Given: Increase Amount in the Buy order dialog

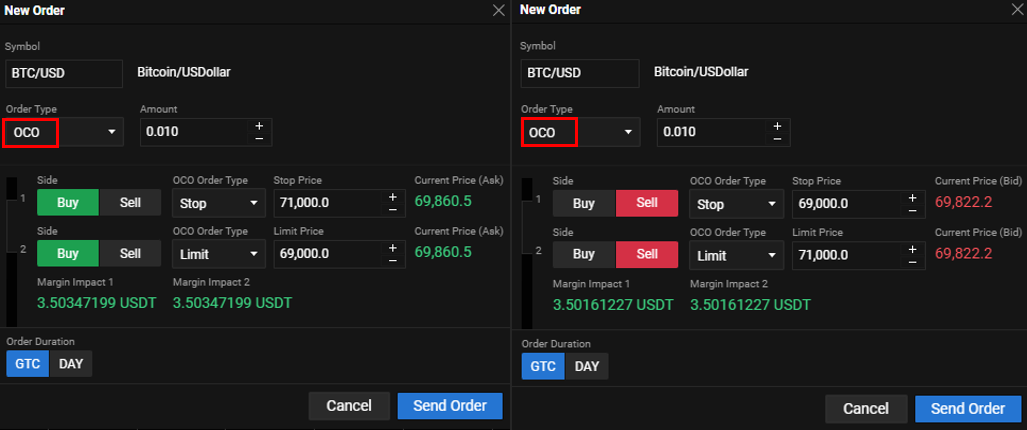Looking at the screenshot, I should [x=259, y=126].
